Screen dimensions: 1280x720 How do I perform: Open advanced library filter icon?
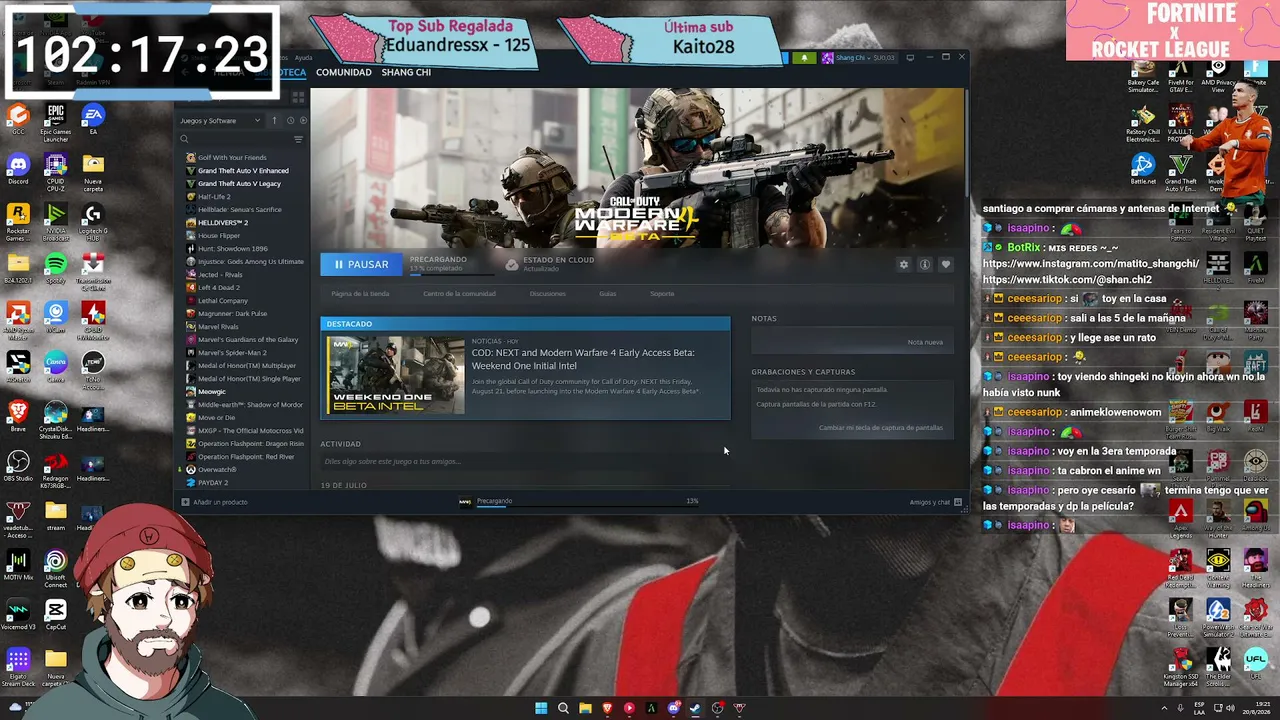298,140
